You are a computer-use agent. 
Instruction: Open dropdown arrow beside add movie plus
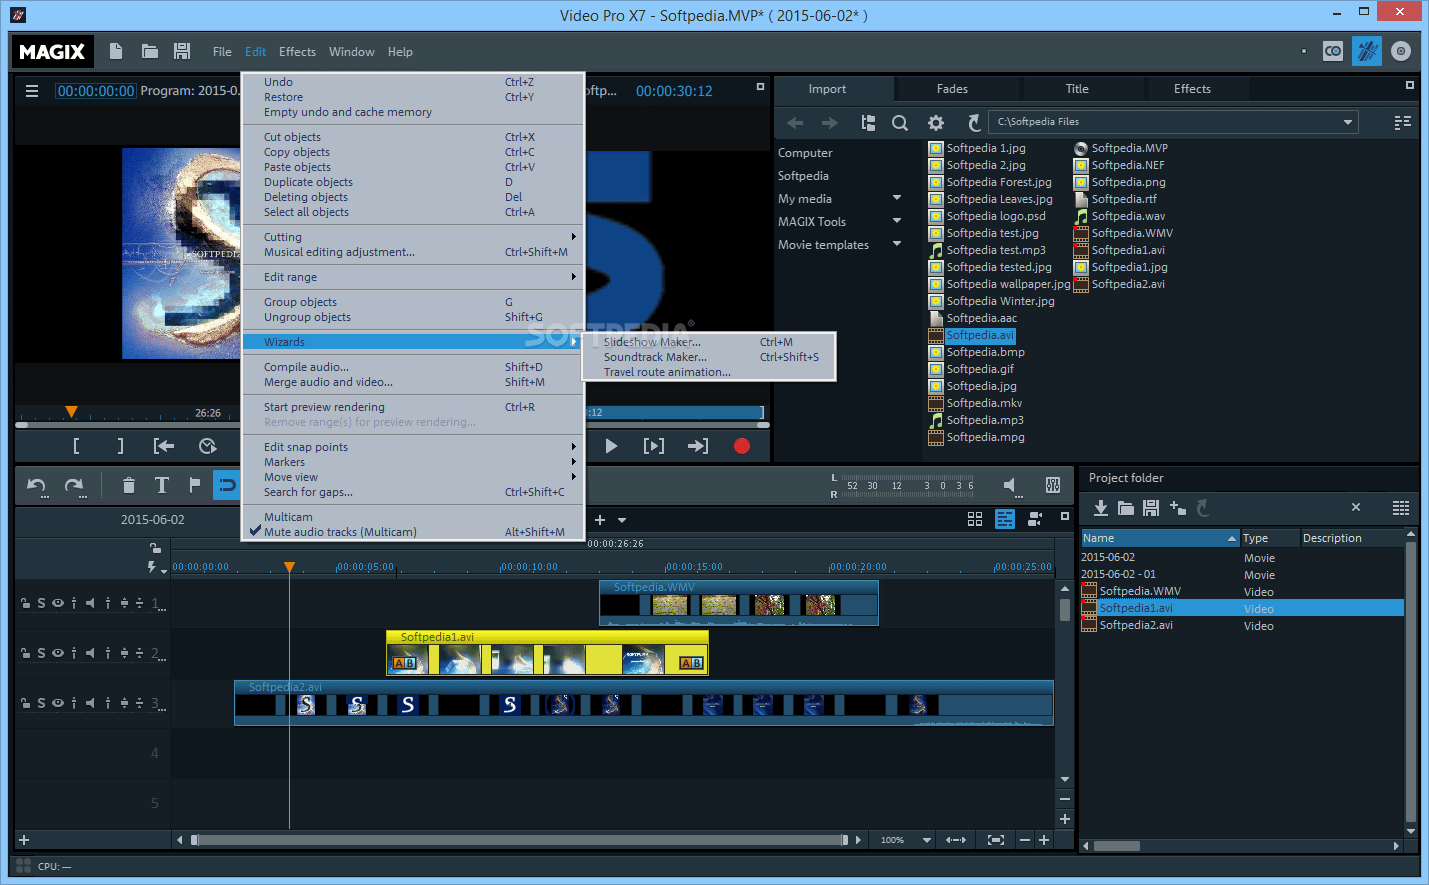622,520
